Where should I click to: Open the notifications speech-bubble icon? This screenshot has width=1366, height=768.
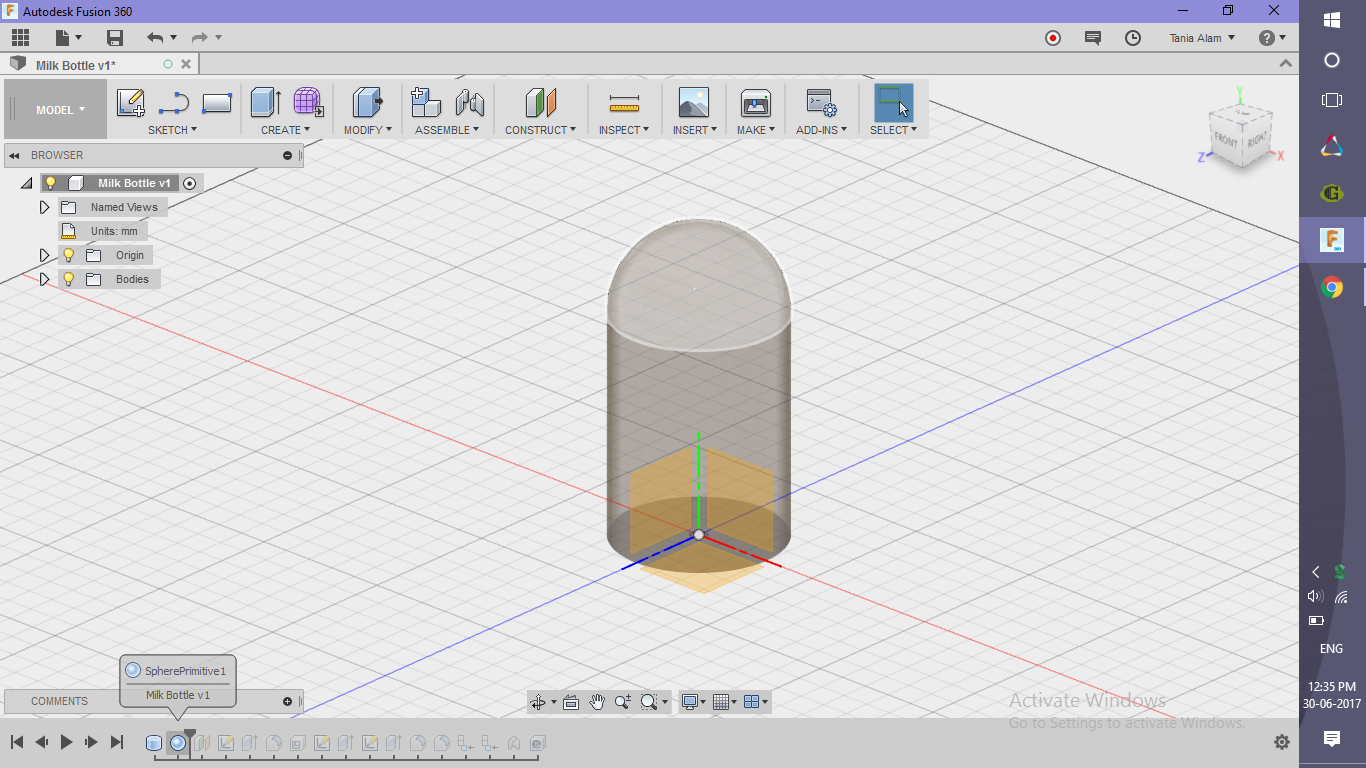tap(1092, 38)
